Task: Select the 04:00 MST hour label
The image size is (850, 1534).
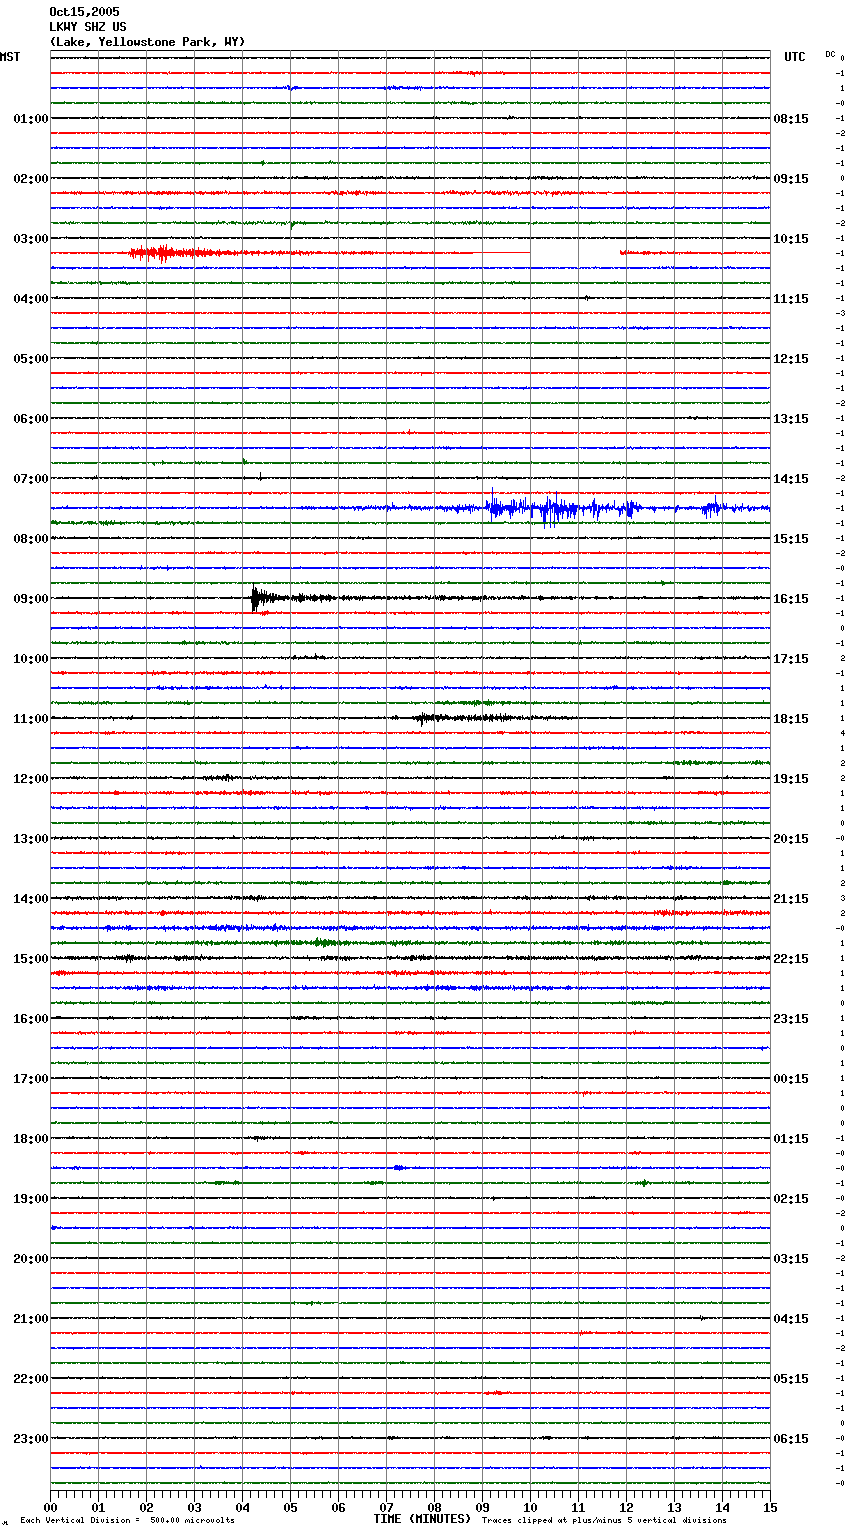Action: click(x=31, y=299)
